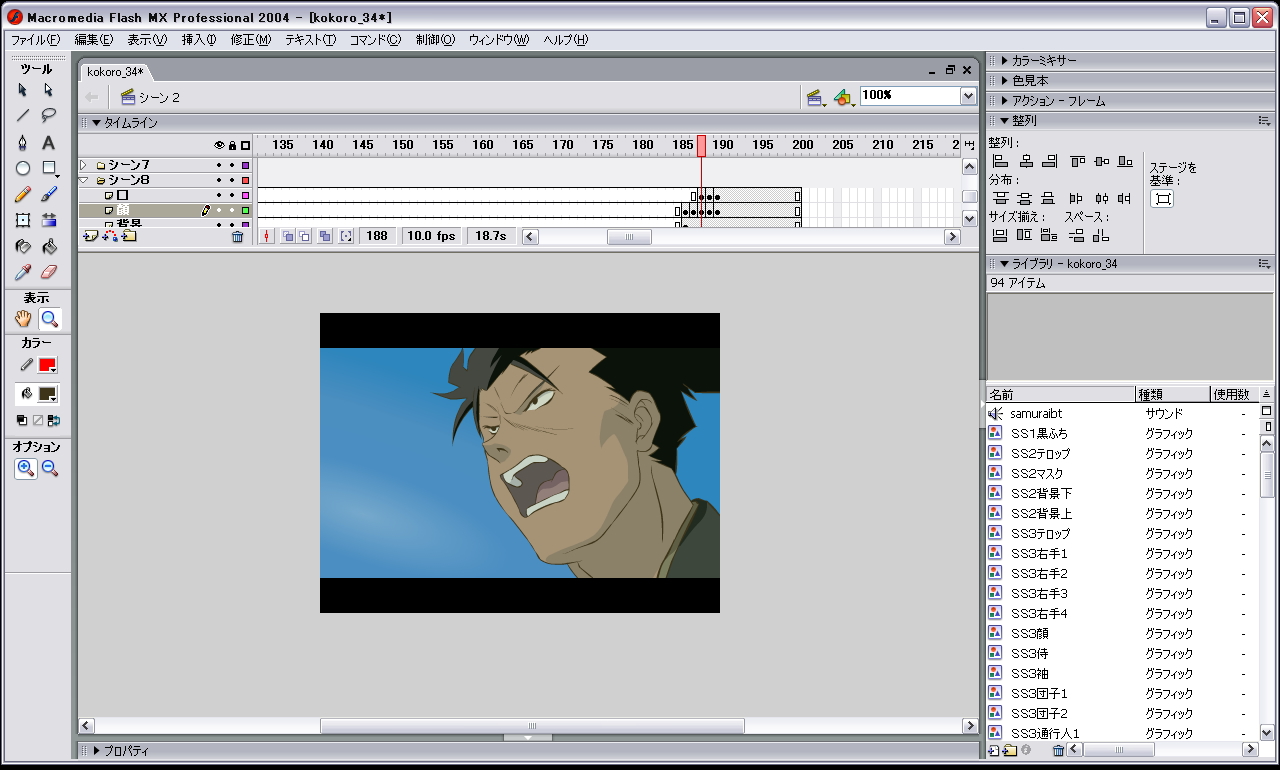The height and width of the screenshot is (770, 1280).
Task: Toggle Onion Skin Outlines button
Action: click(306, 237)
